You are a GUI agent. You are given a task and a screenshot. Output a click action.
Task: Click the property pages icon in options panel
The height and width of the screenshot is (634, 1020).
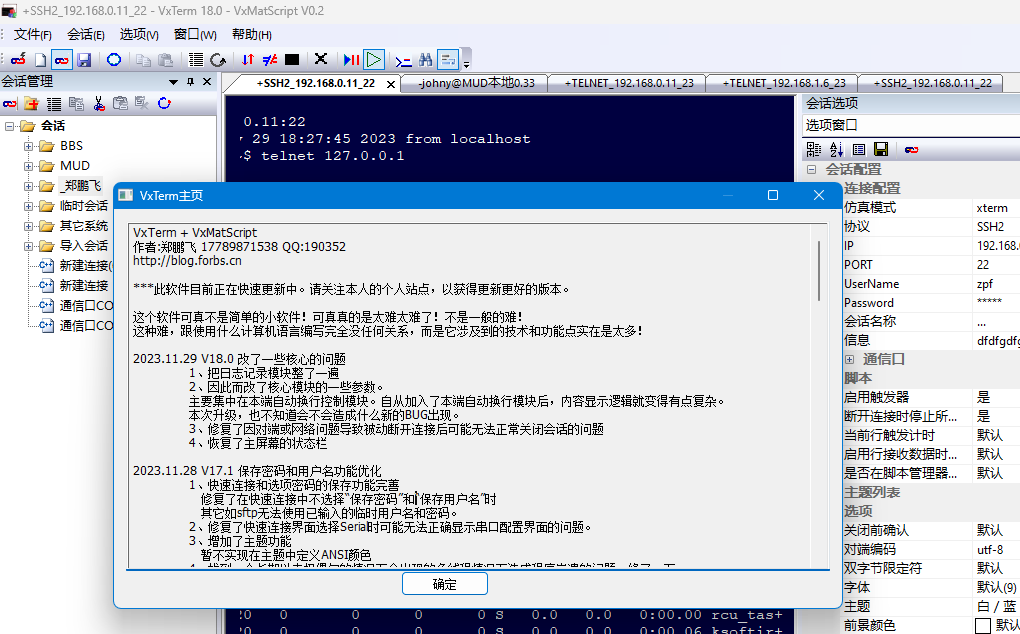point(859,150)
